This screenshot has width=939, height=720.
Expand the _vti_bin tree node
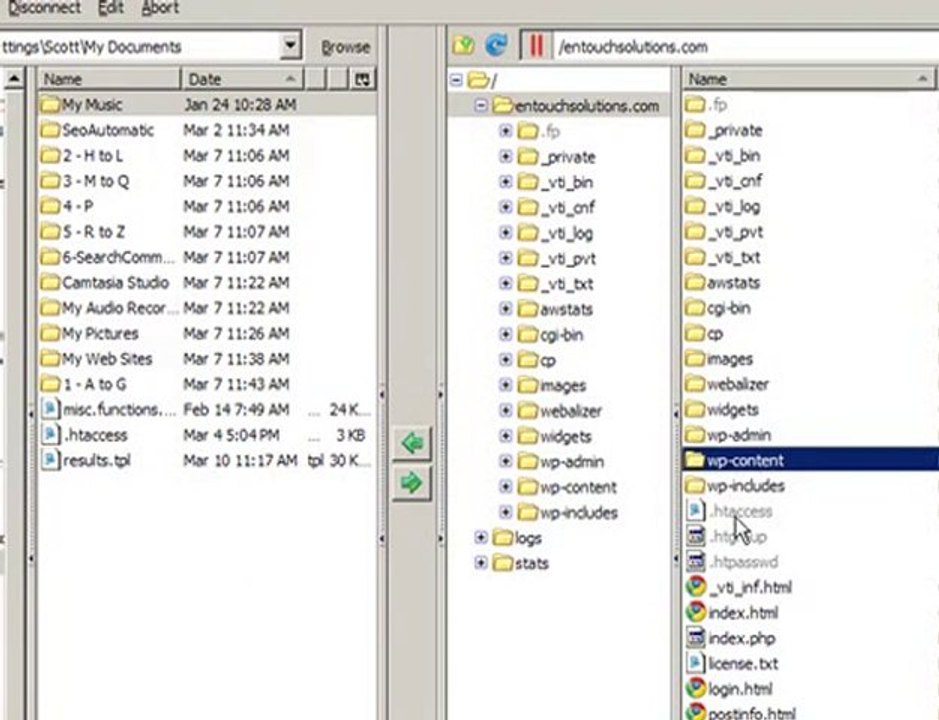[505, 181]
